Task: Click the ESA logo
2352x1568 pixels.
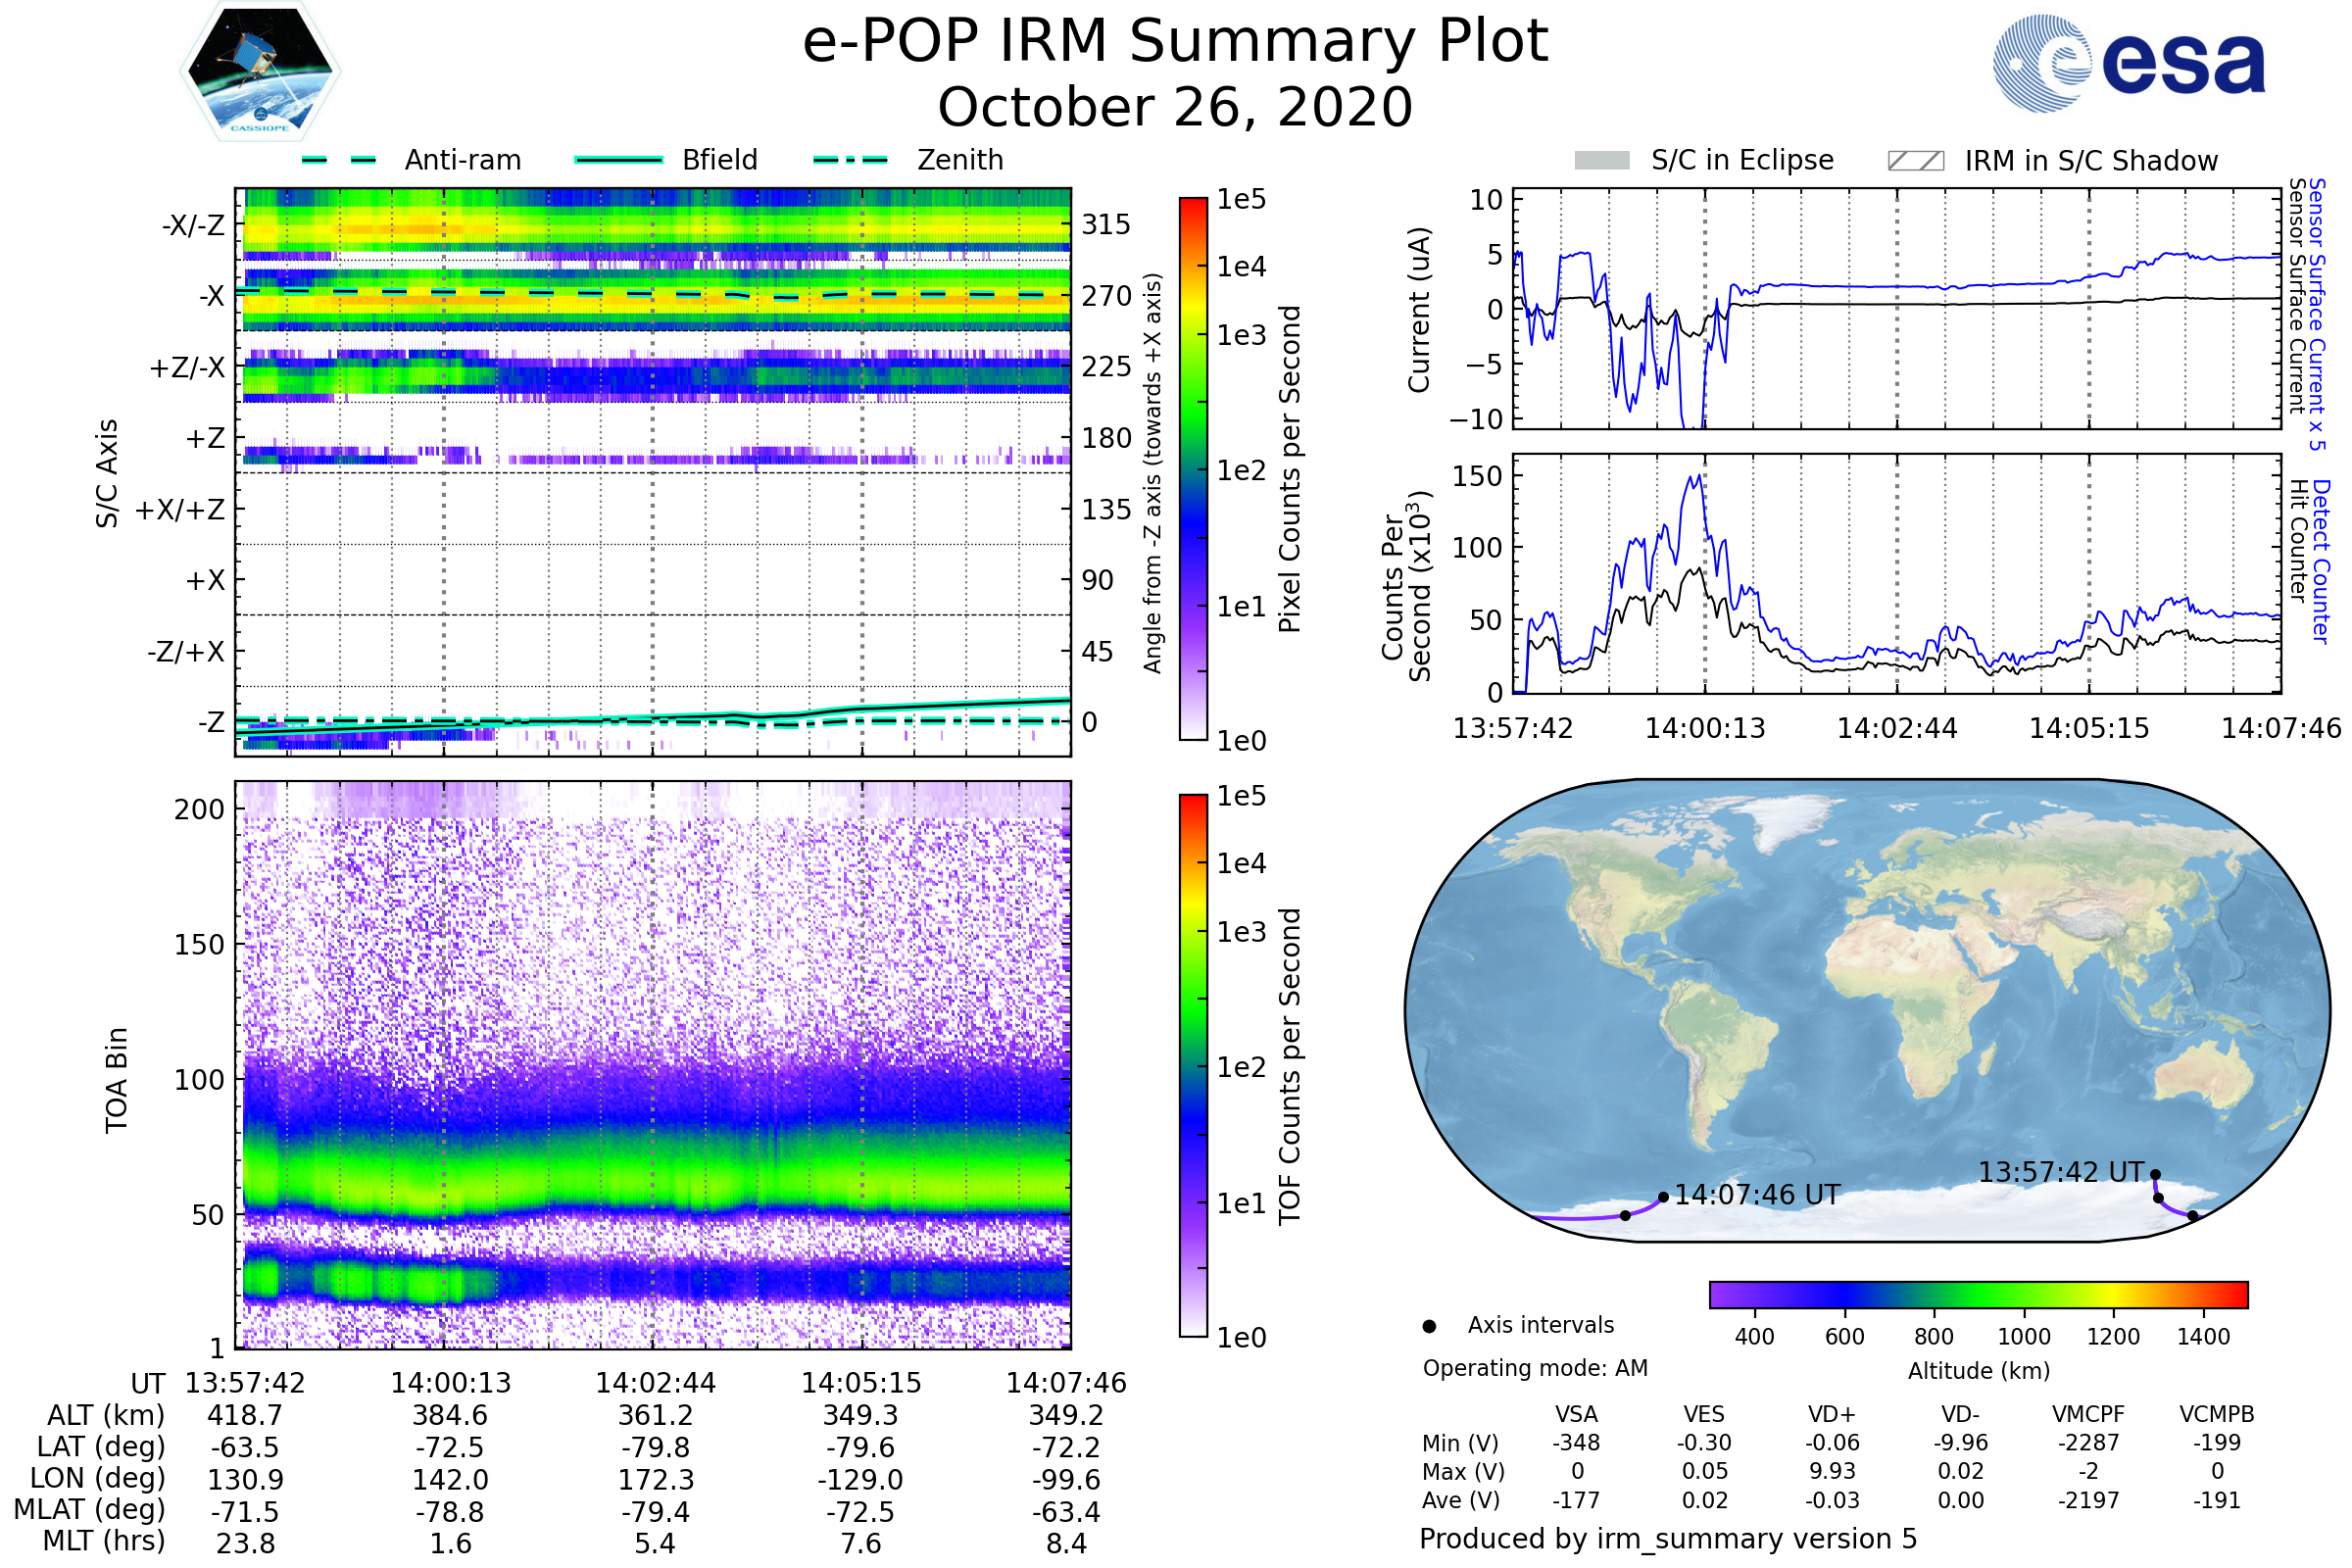Action: click(x=2129, y=63)
